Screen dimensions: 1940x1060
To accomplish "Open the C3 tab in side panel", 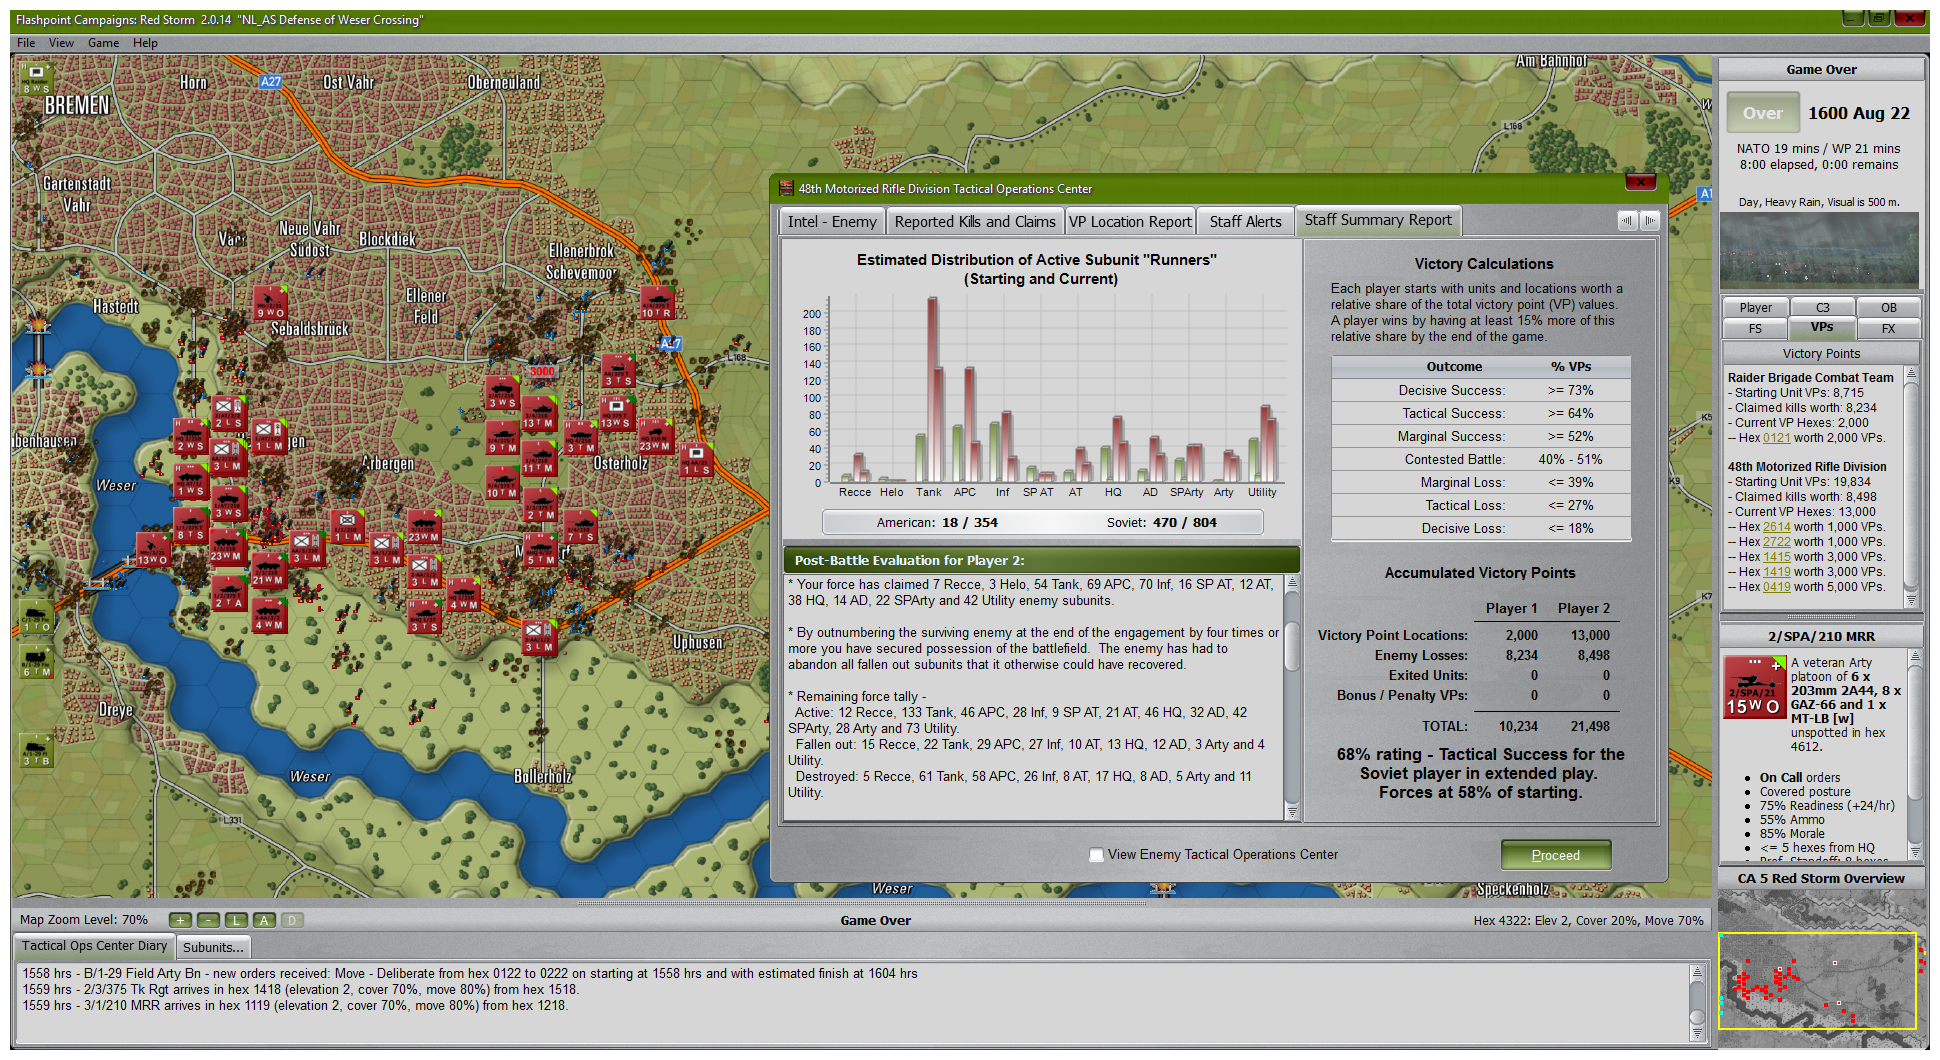I will (x=1822, y=308).
